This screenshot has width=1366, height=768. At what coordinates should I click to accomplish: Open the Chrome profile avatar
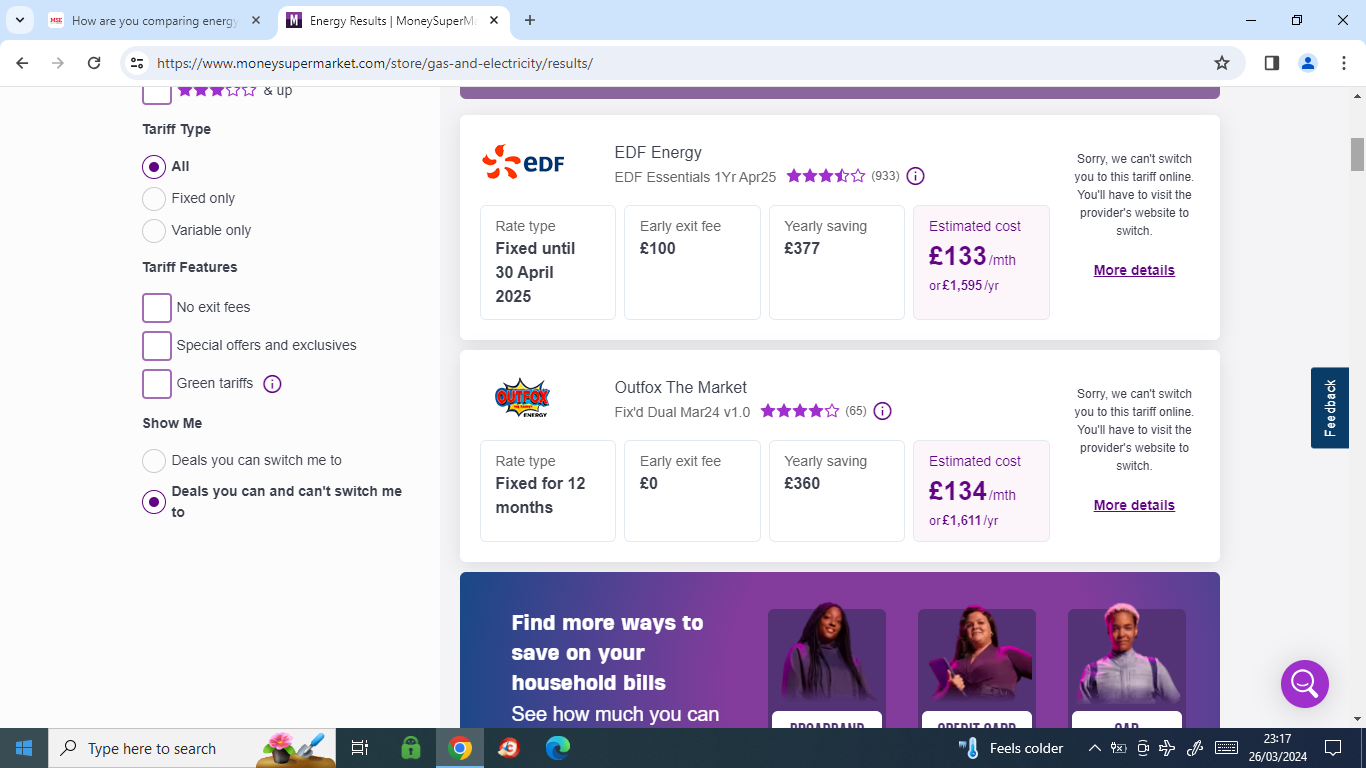1308,63
